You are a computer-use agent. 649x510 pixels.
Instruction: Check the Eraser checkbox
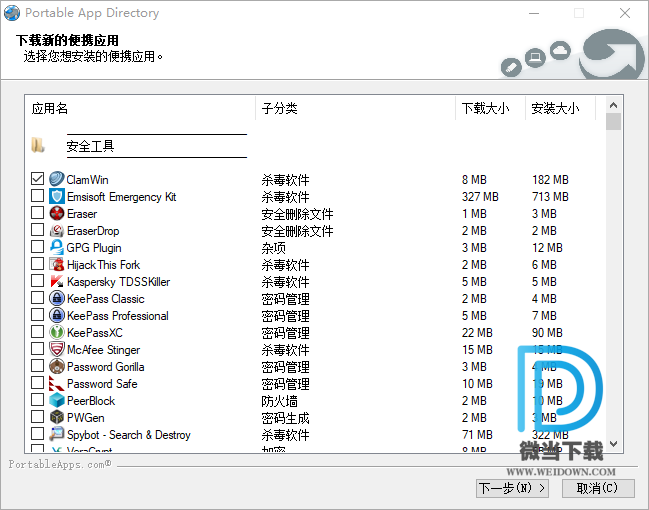click(x=37, y=212)
